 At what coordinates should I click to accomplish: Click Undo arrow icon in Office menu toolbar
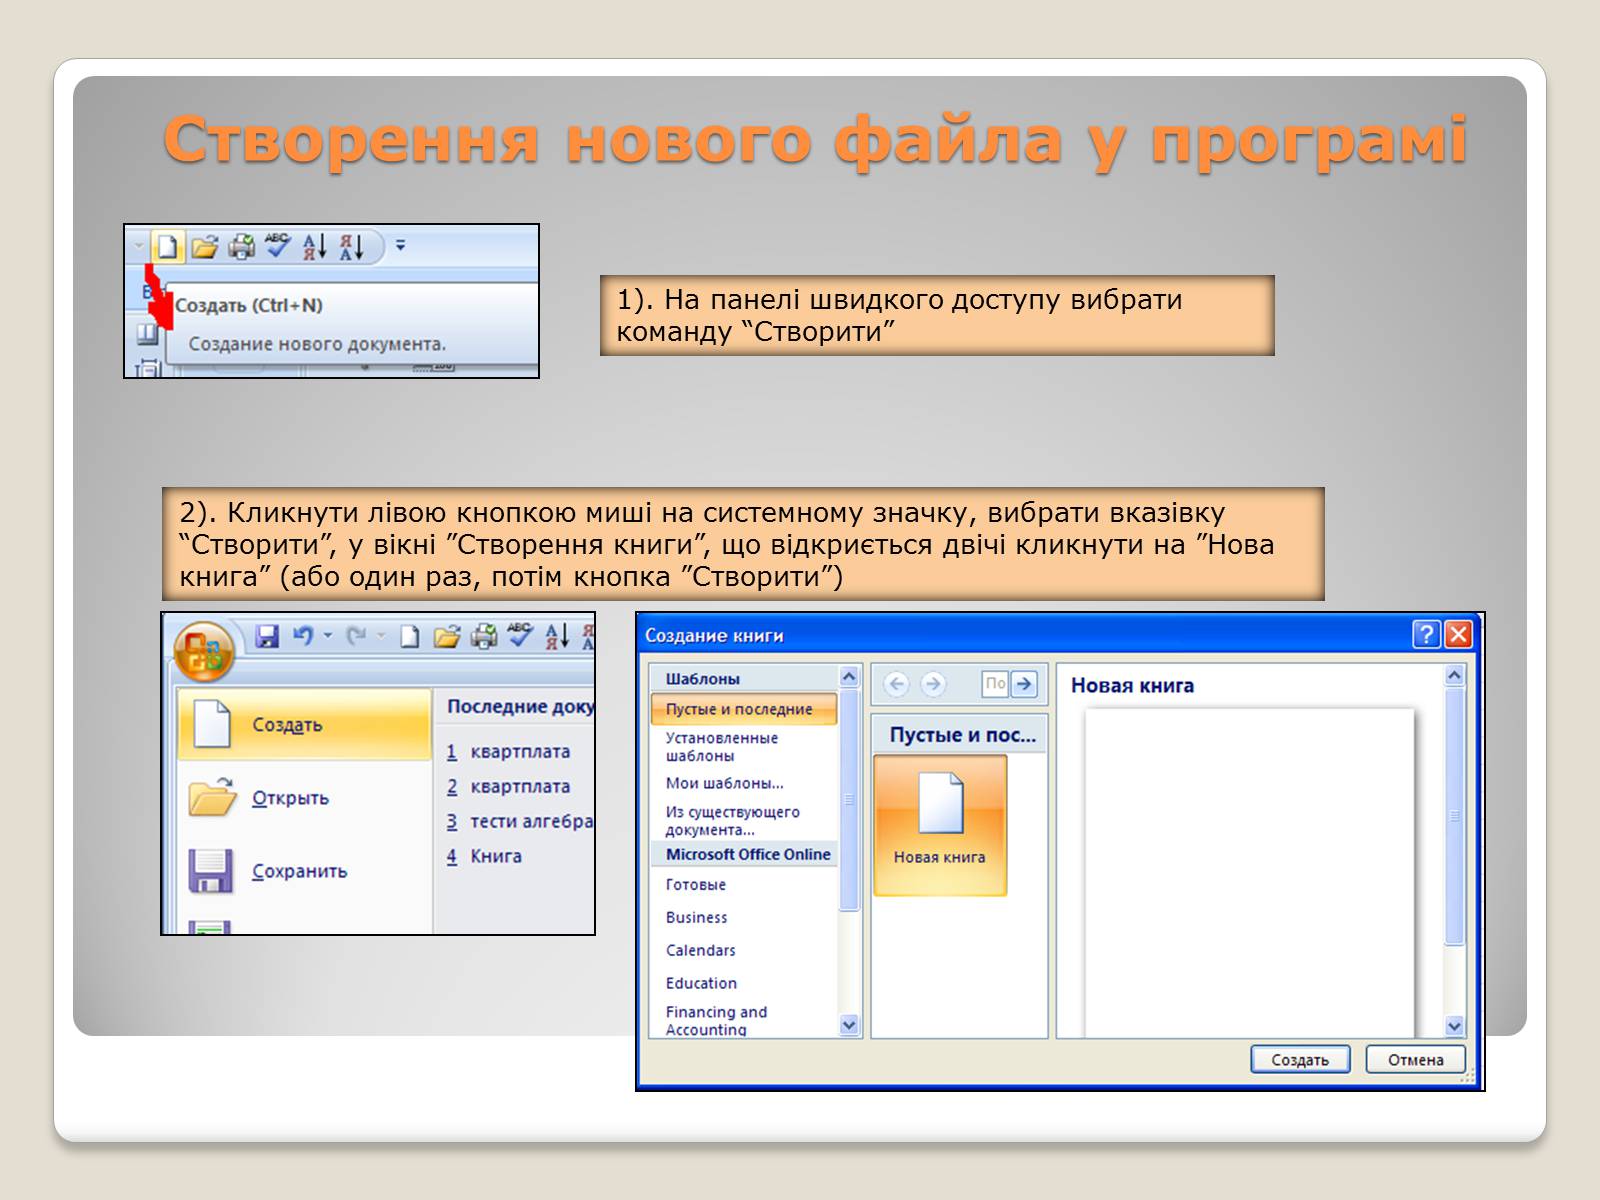(x=302, y=635)
